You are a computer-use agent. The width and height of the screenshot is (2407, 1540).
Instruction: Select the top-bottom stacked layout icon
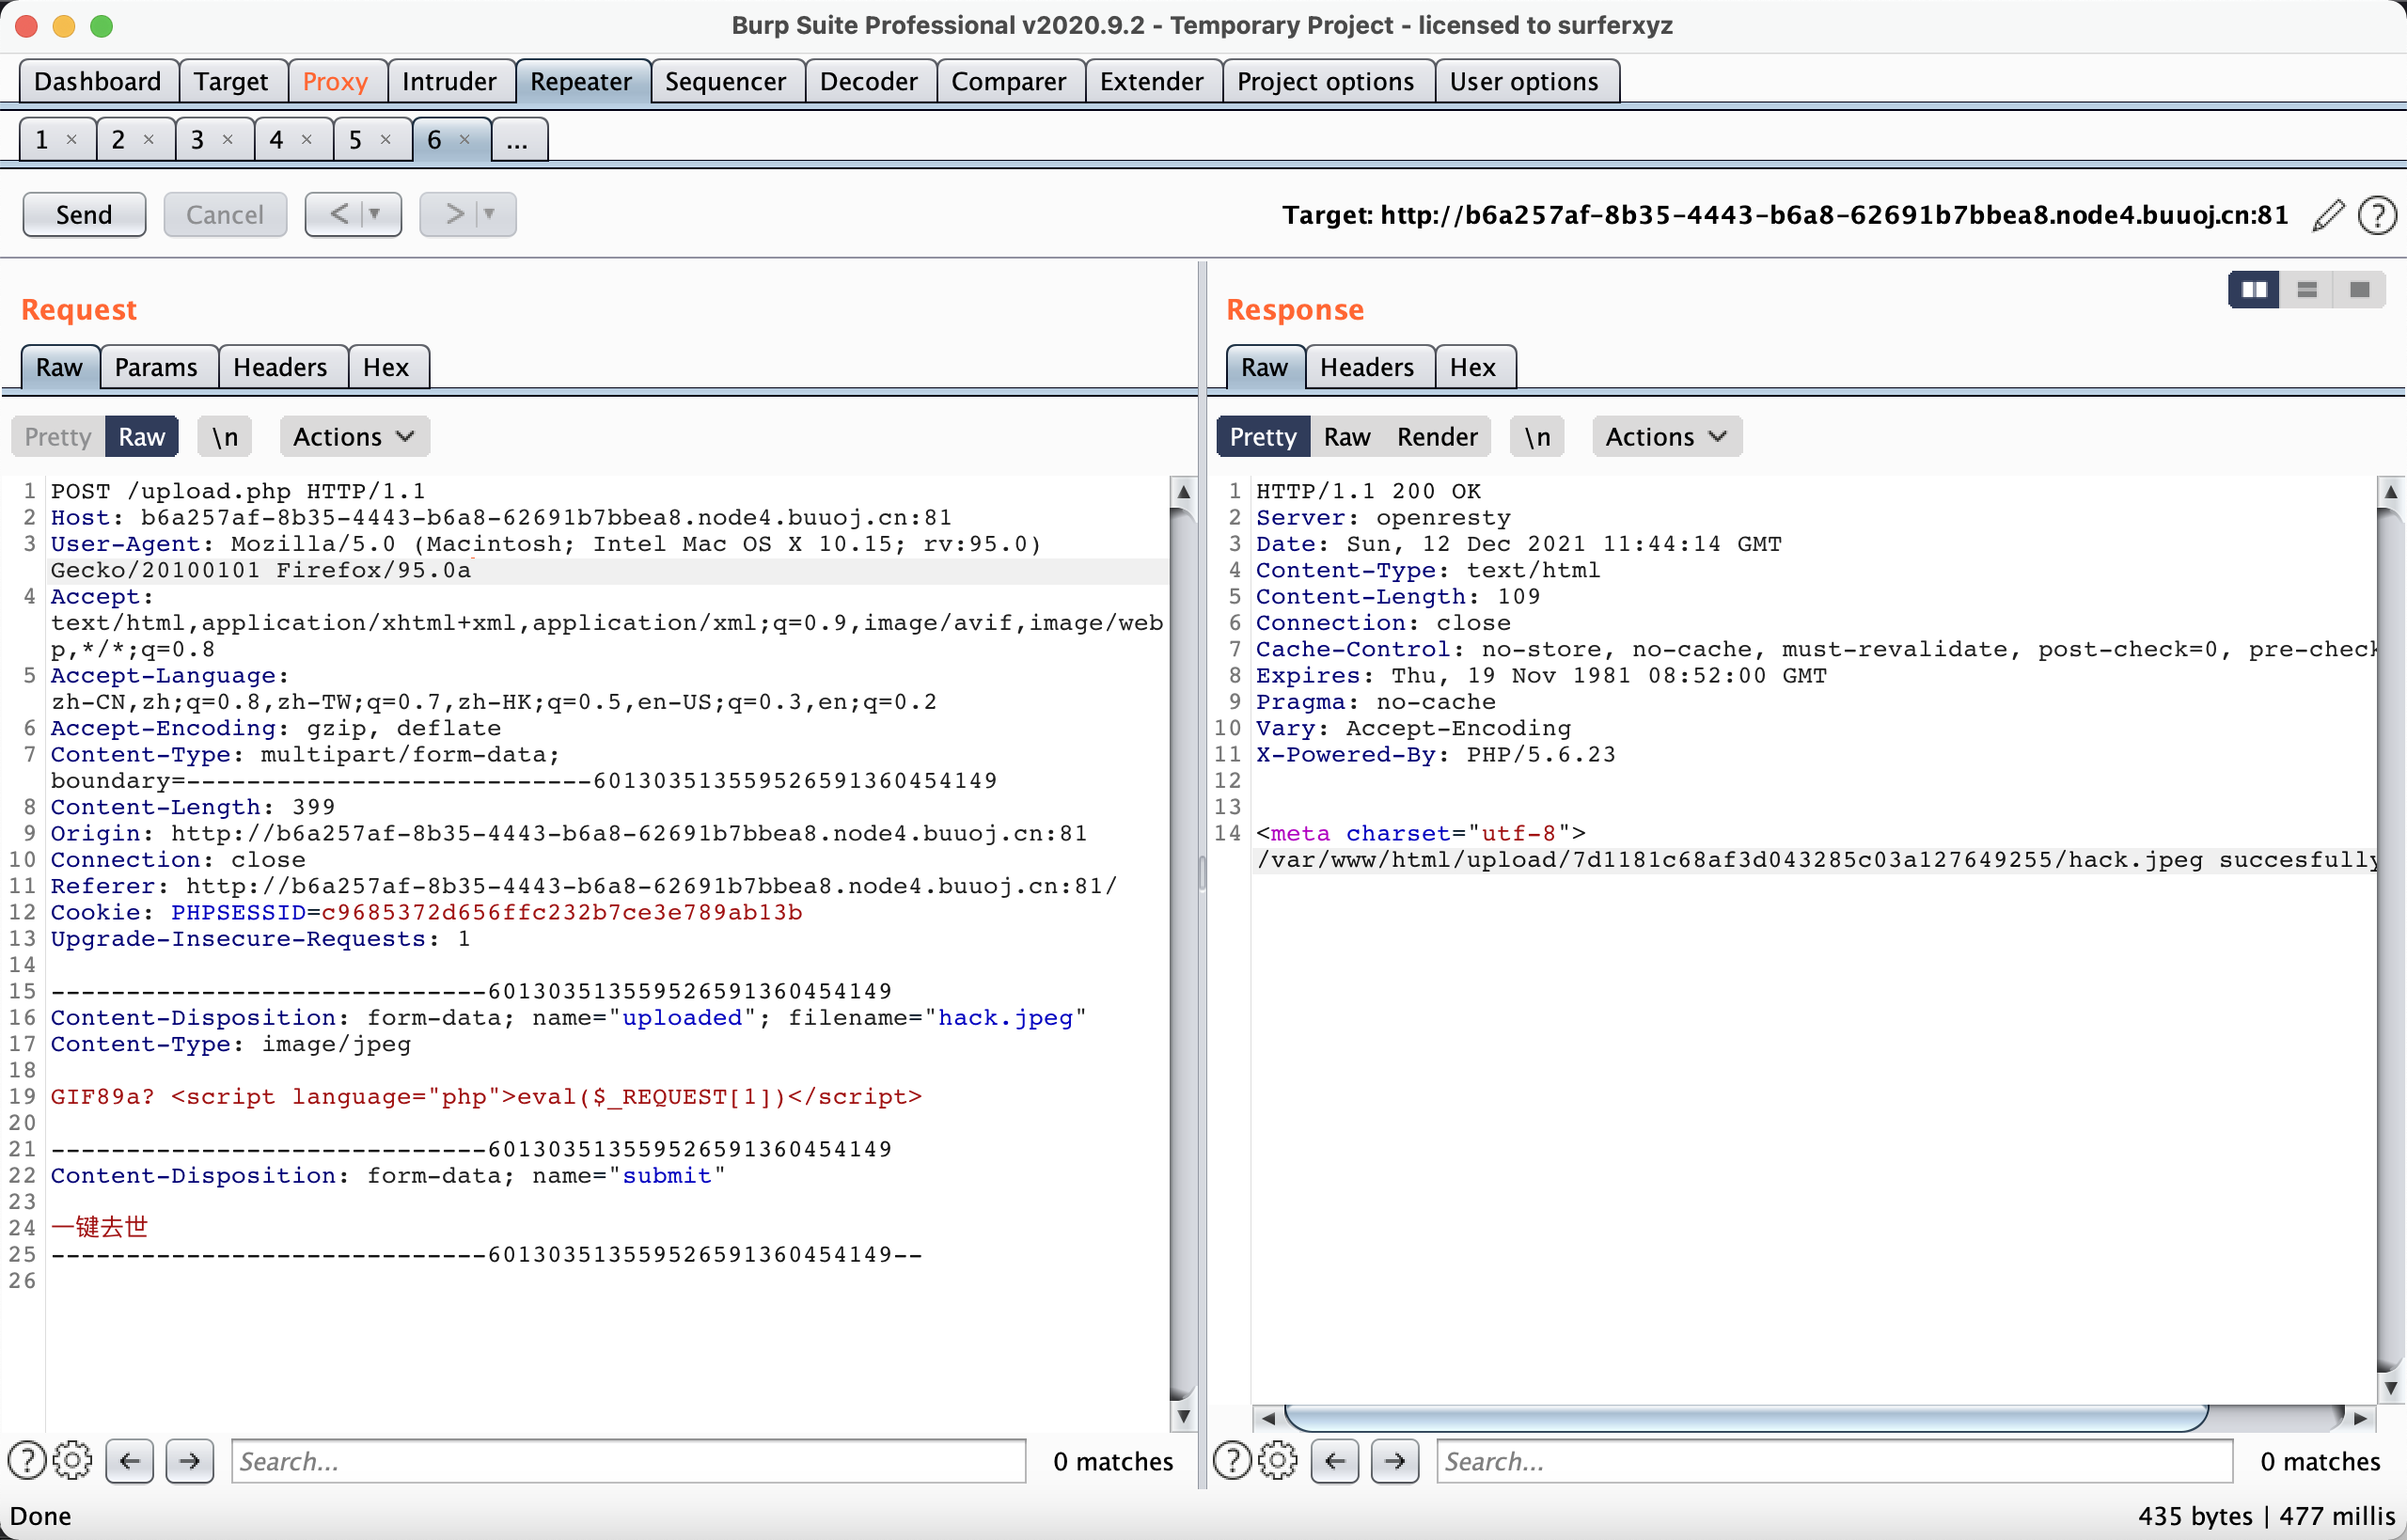(2307, 290)
